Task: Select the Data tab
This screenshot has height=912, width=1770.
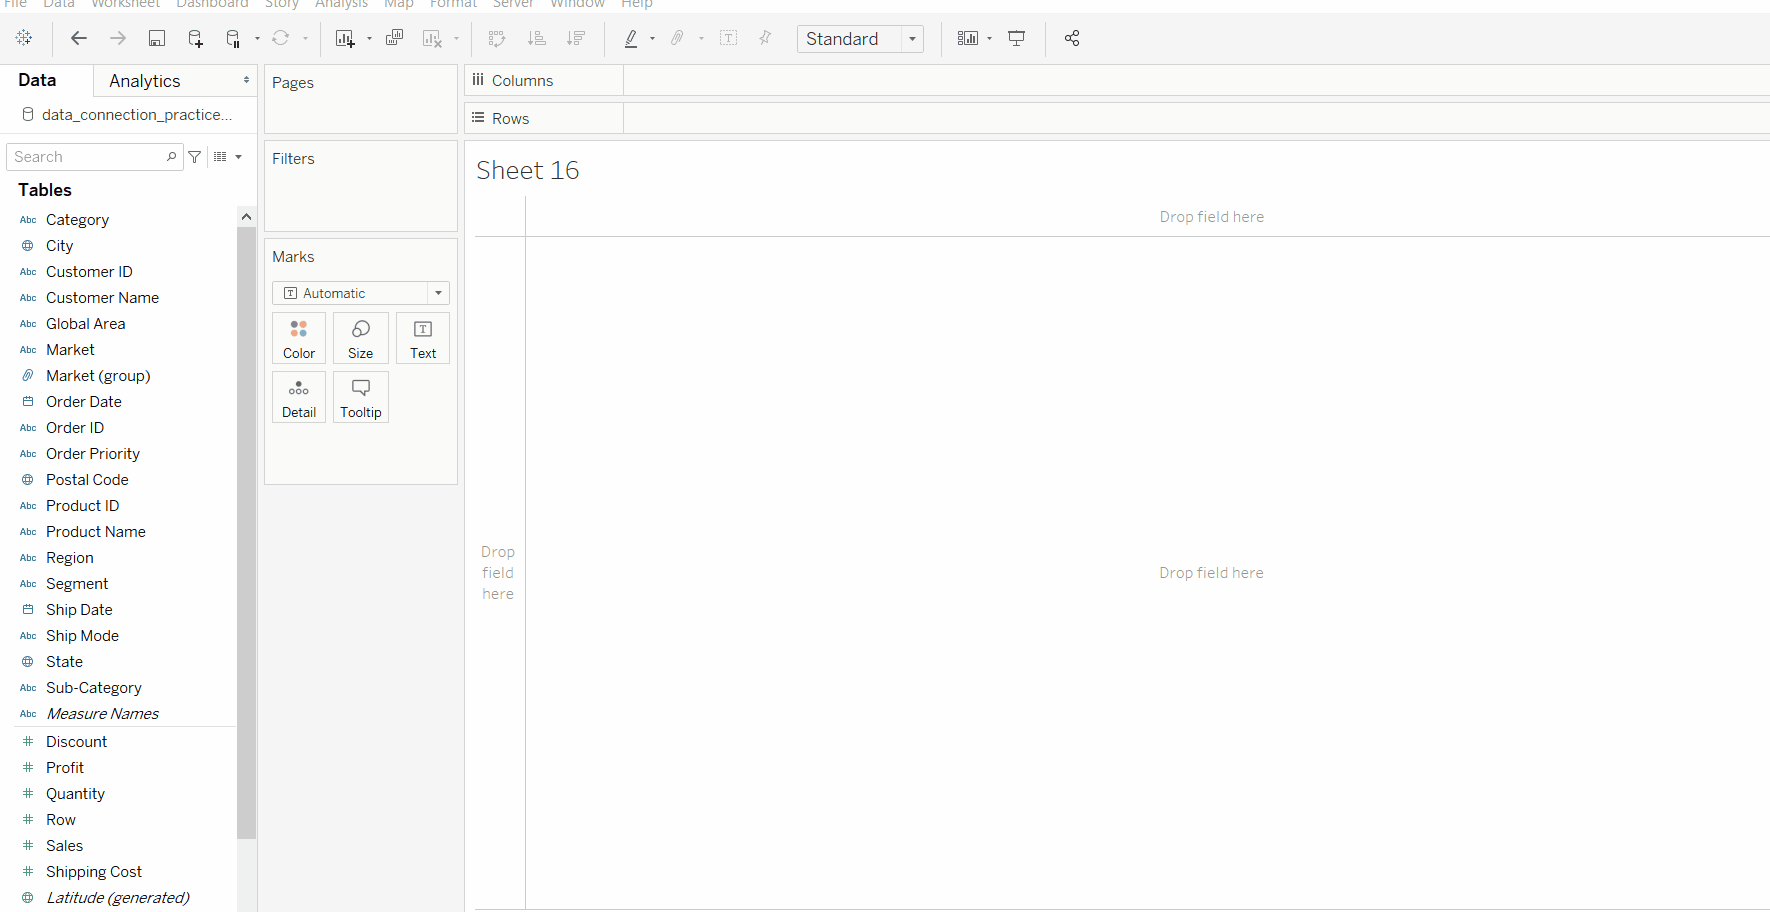Action: 37,80
